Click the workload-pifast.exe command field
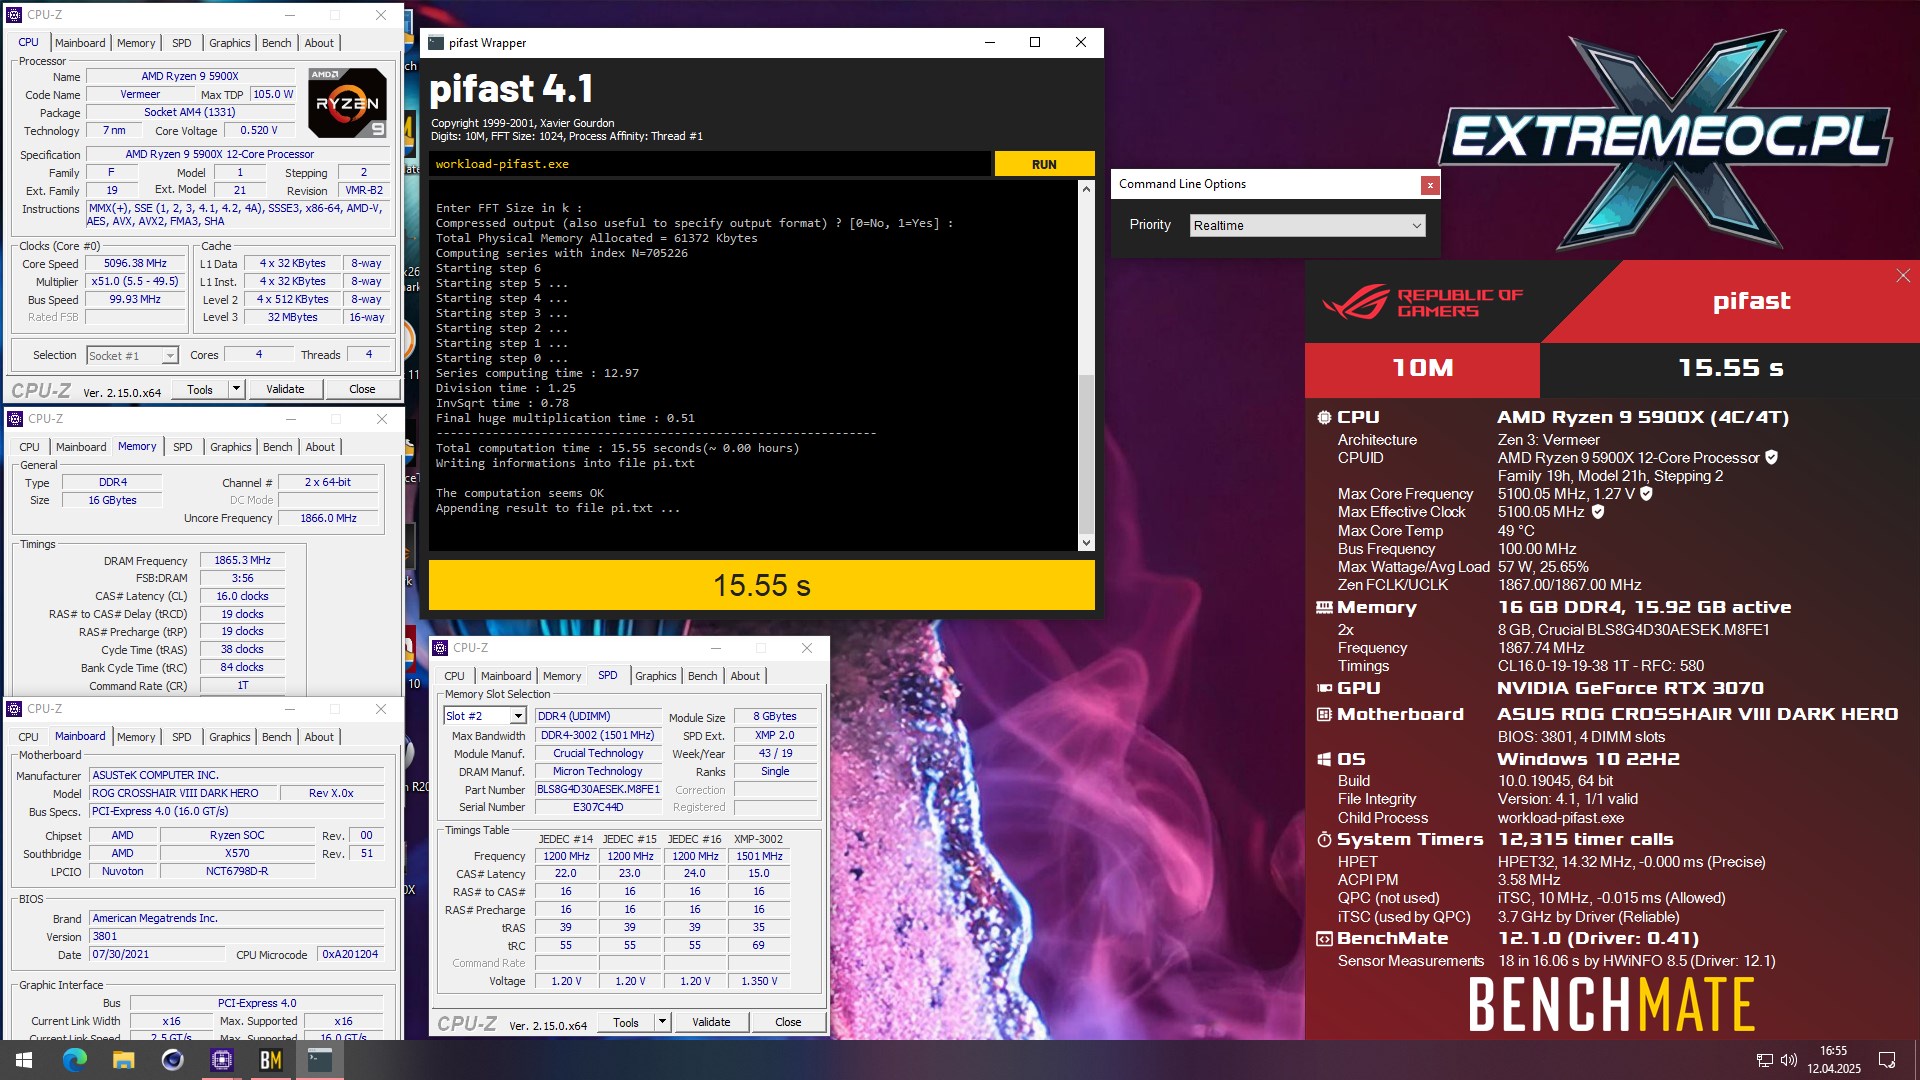 710,164
